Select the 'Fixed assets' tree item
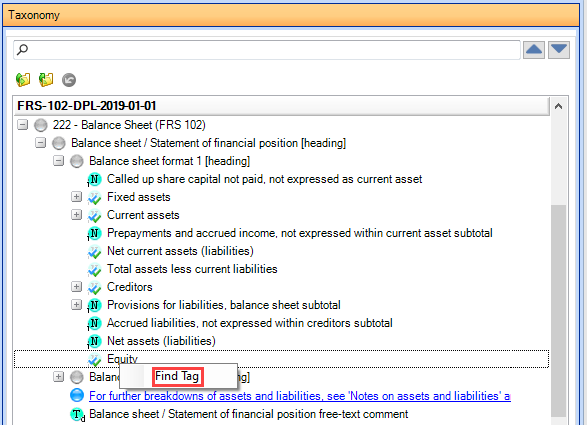The height and width of the screenshot is (425, 587). click(x=139, y=197)
